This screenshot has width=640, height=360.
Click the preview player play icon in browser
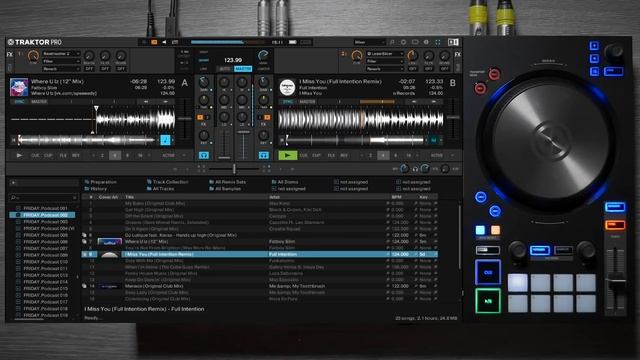(x=13, y=182)
